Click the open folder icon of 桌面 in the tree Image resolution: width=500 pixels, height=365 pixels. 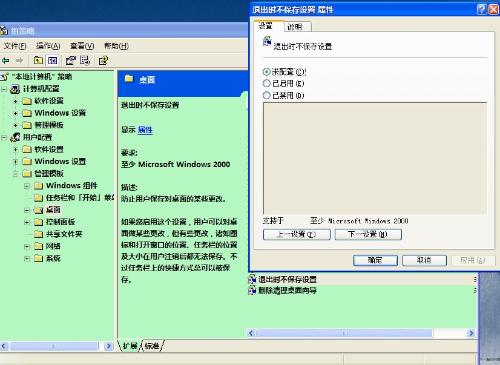39,210
